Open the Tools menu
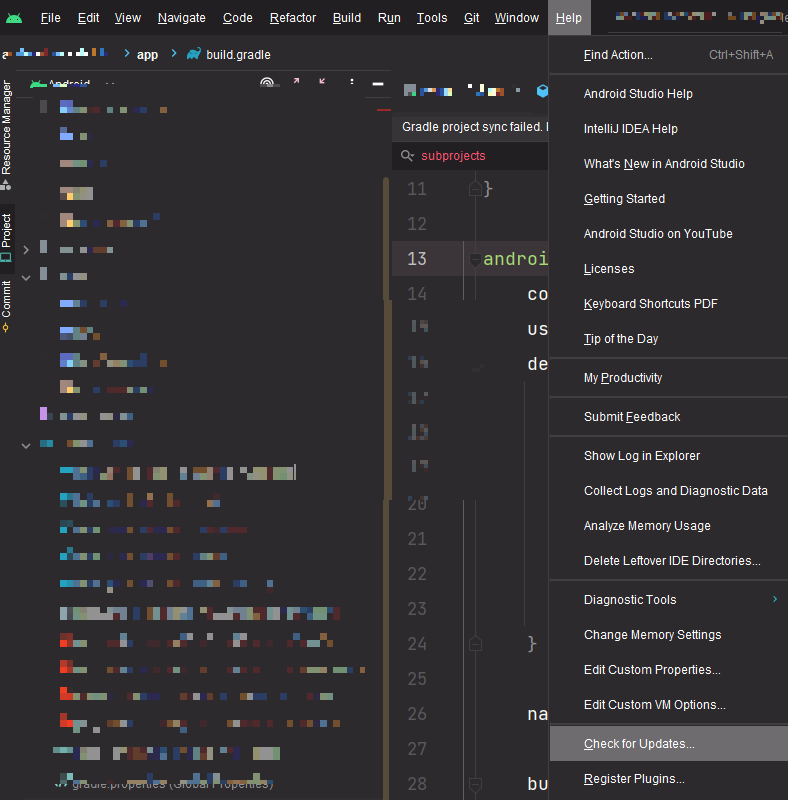The width and height of the screenshot is (788, 800). 432,18
